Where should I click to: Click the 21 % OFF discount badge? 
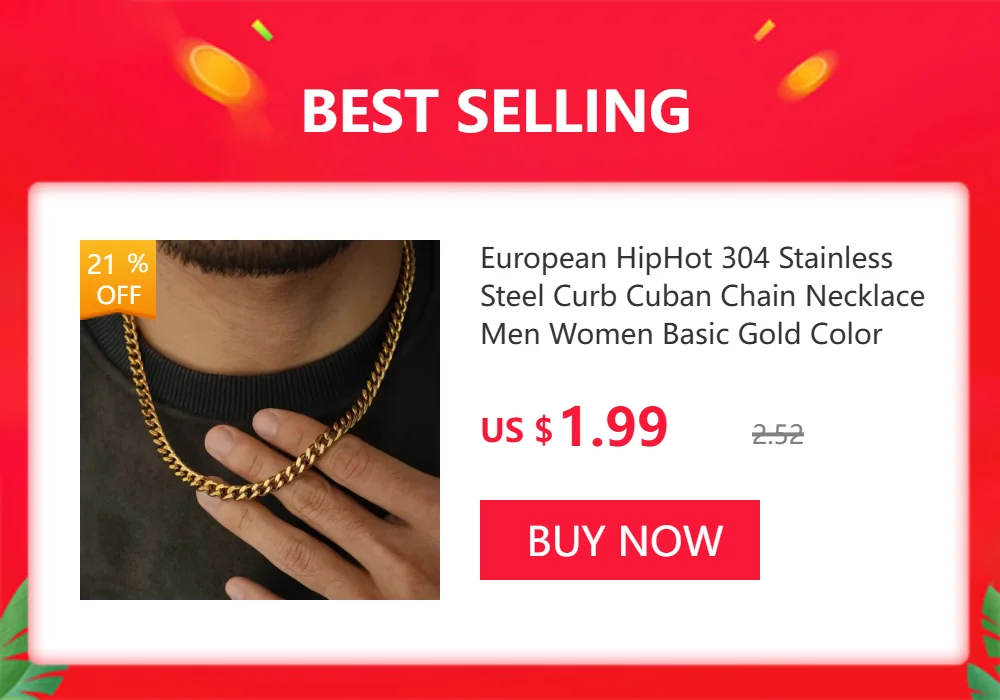click(118, 279)
